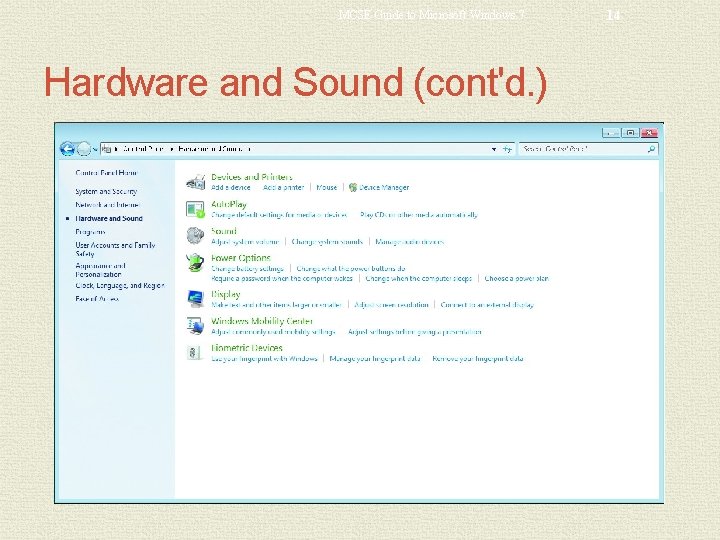Click Manage audio devices link
Image resolution: width=720 pixels, height=540 pixels.
point(410,242)
